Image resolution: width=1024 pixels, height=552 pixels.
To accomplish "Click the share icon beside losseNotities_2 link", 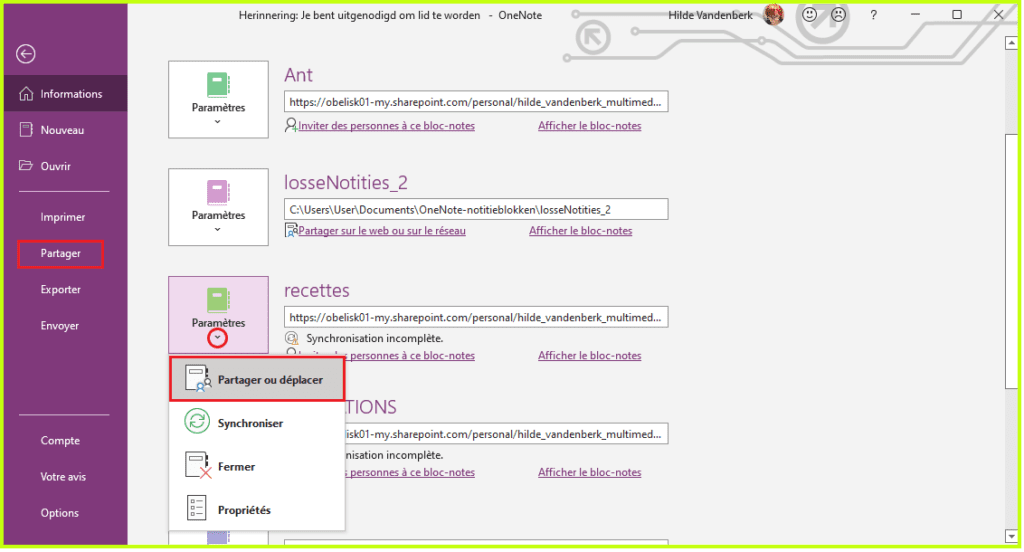I will pos(291,230).
